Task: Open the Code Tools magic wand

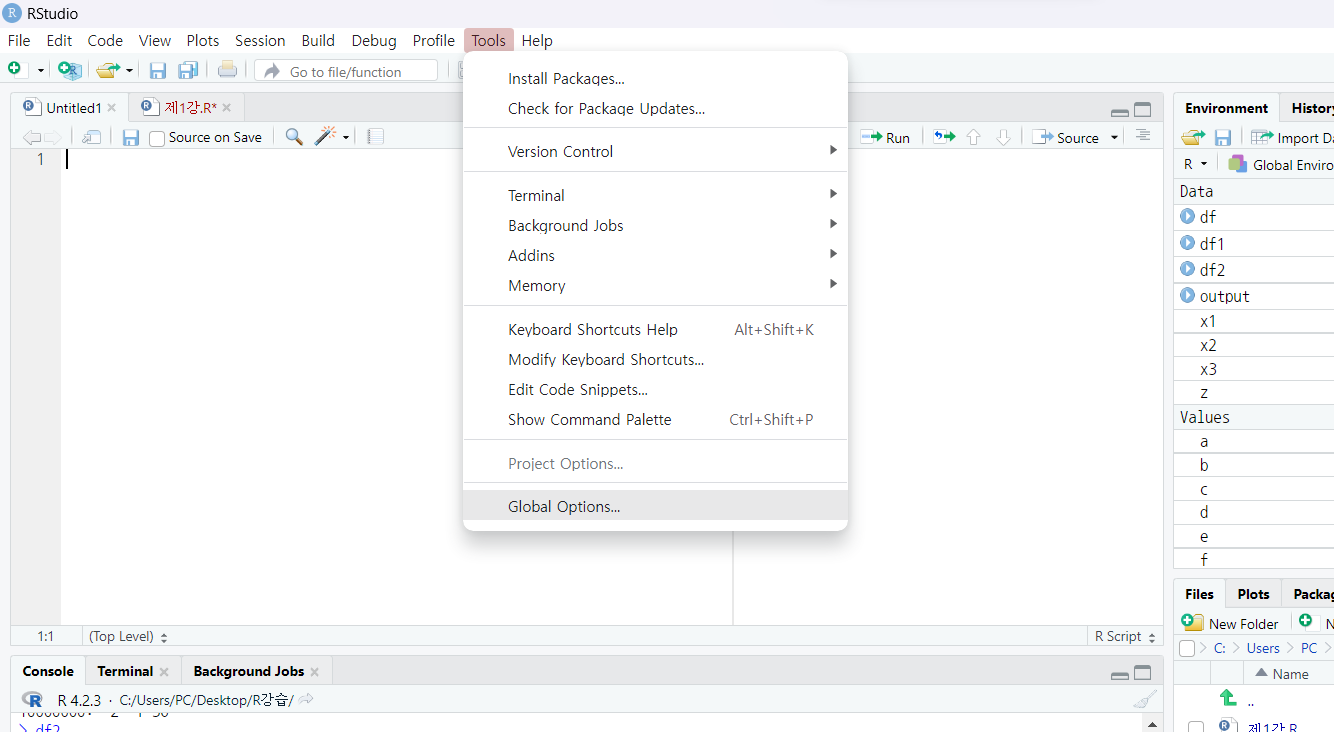Action: click(x=325, y=136)
